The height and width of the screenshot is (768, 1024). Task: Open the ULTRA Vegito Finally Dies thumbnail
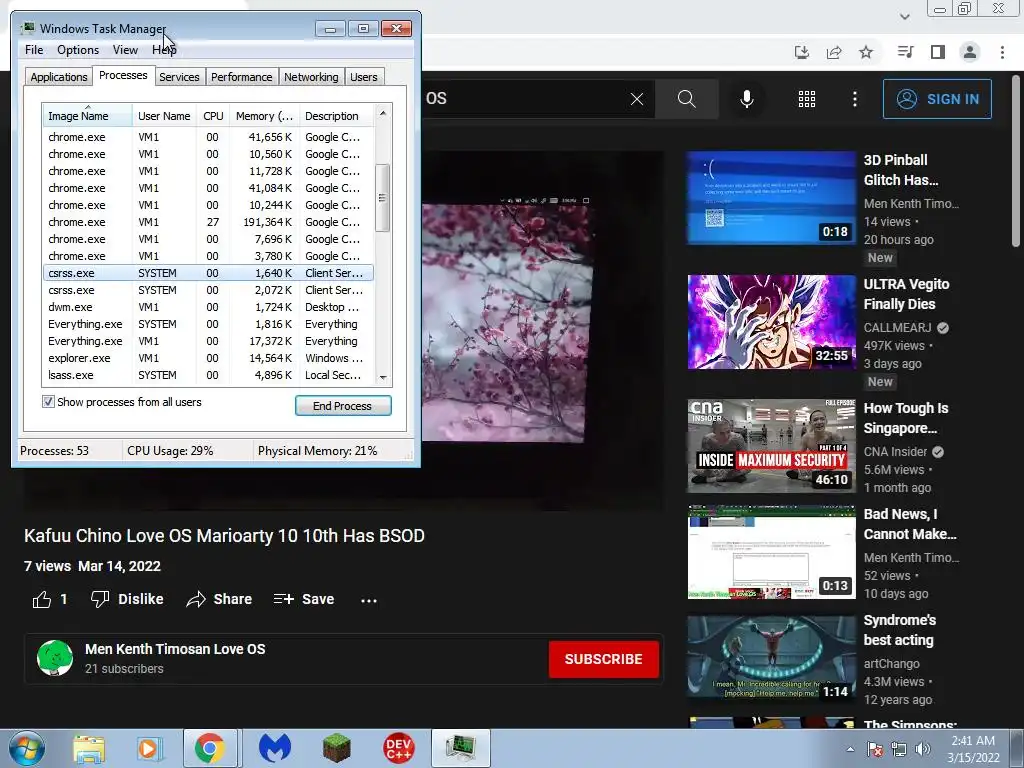coord(771,322)
